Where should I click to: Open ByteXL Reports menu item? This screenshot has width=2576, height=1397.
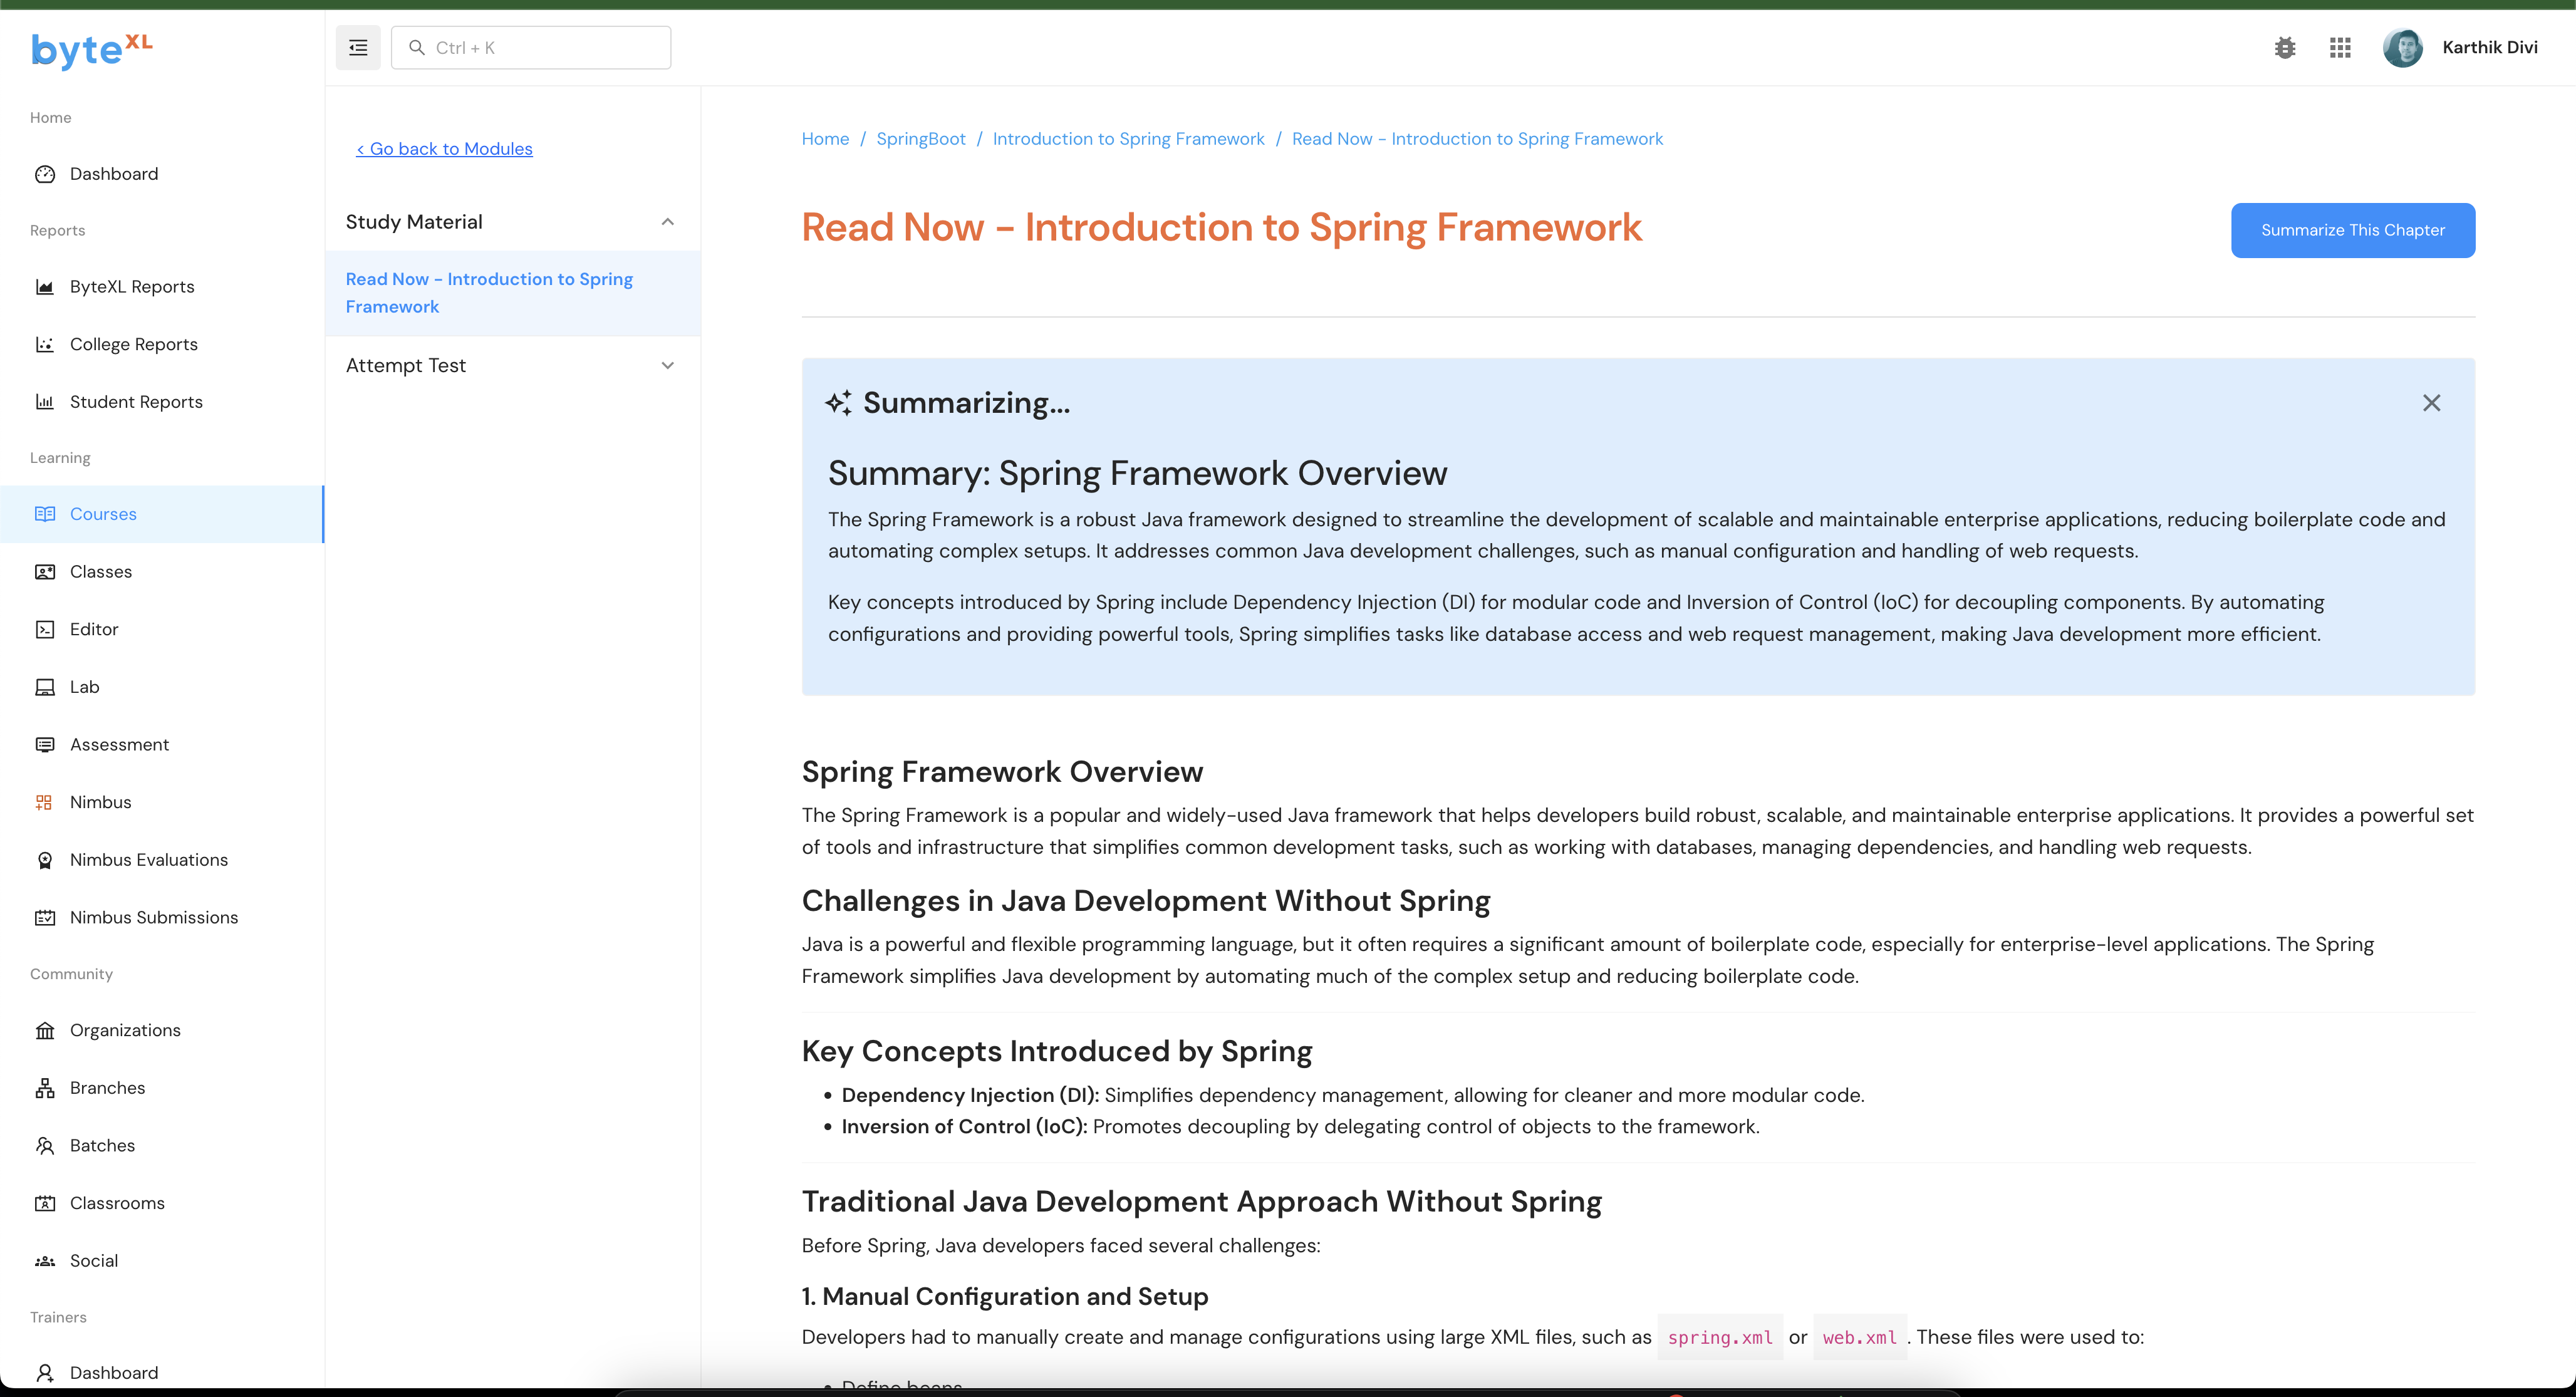162,287
